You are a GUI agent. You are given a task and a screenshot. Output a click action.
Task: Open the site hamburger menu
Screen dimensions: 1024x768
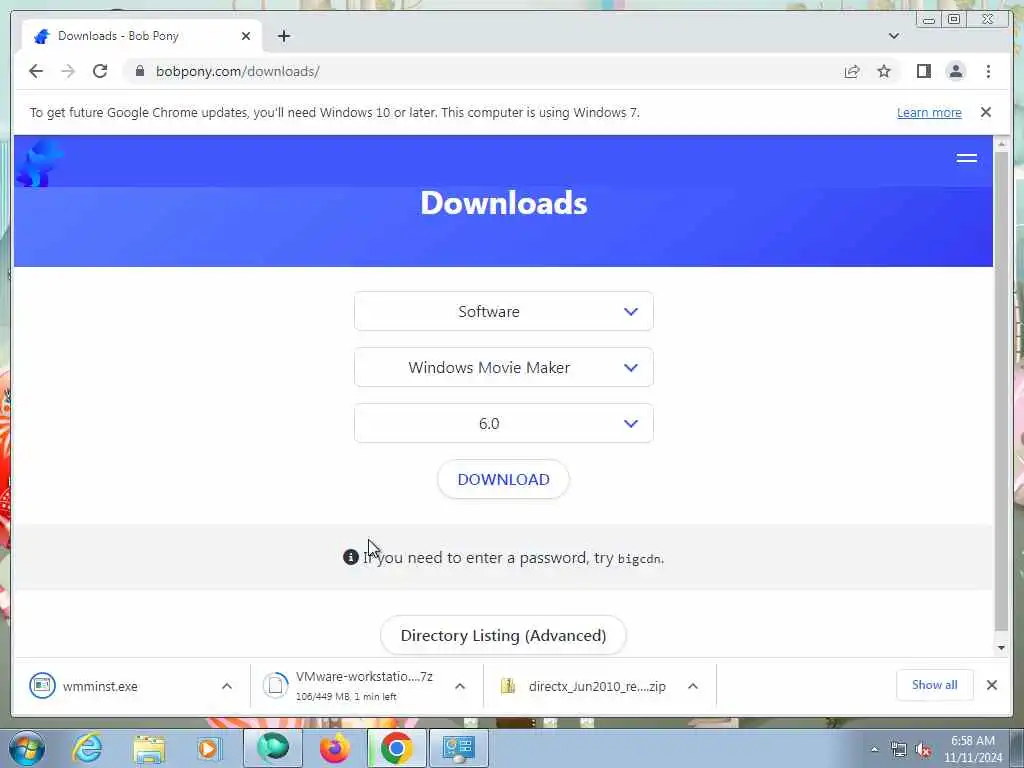(967, 158)
